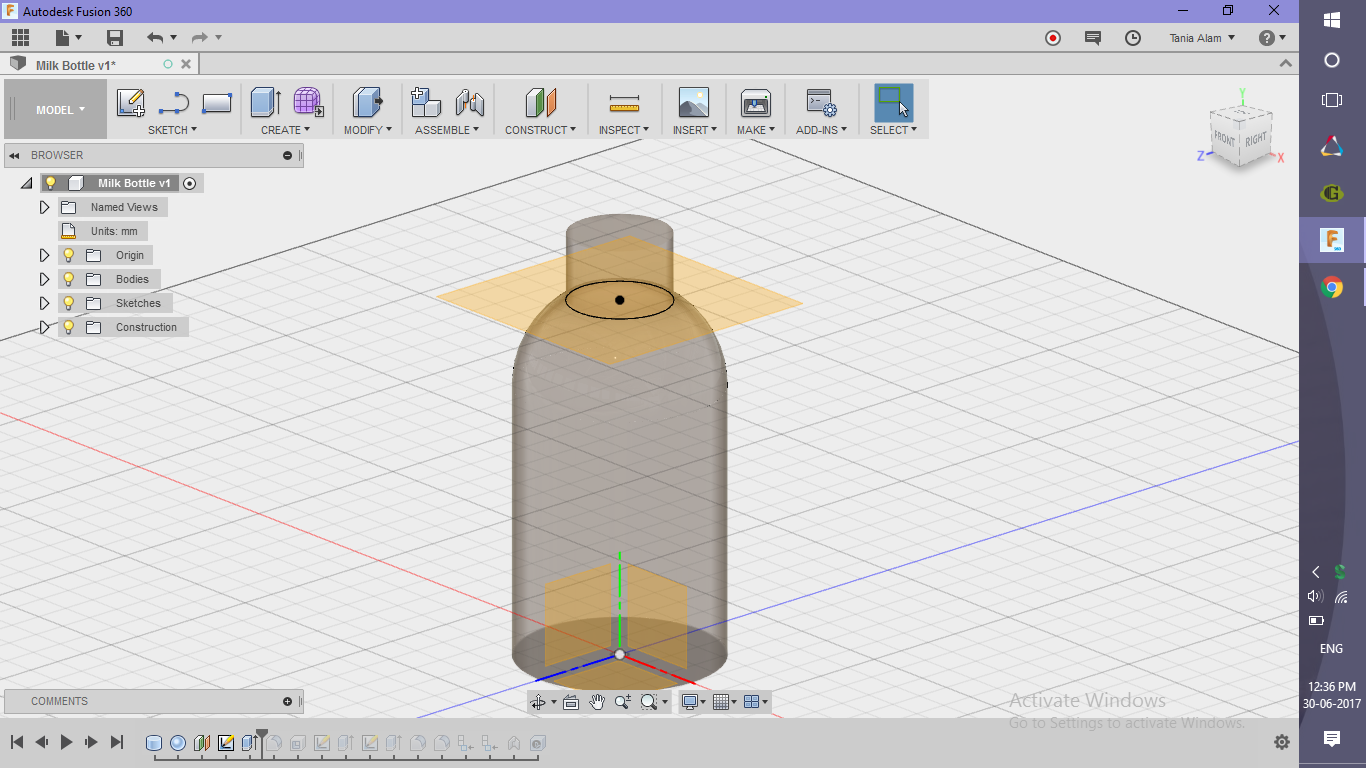Open the Display Settings monitor dropdown
The image size is (1366, 768).
click(693, 702)
